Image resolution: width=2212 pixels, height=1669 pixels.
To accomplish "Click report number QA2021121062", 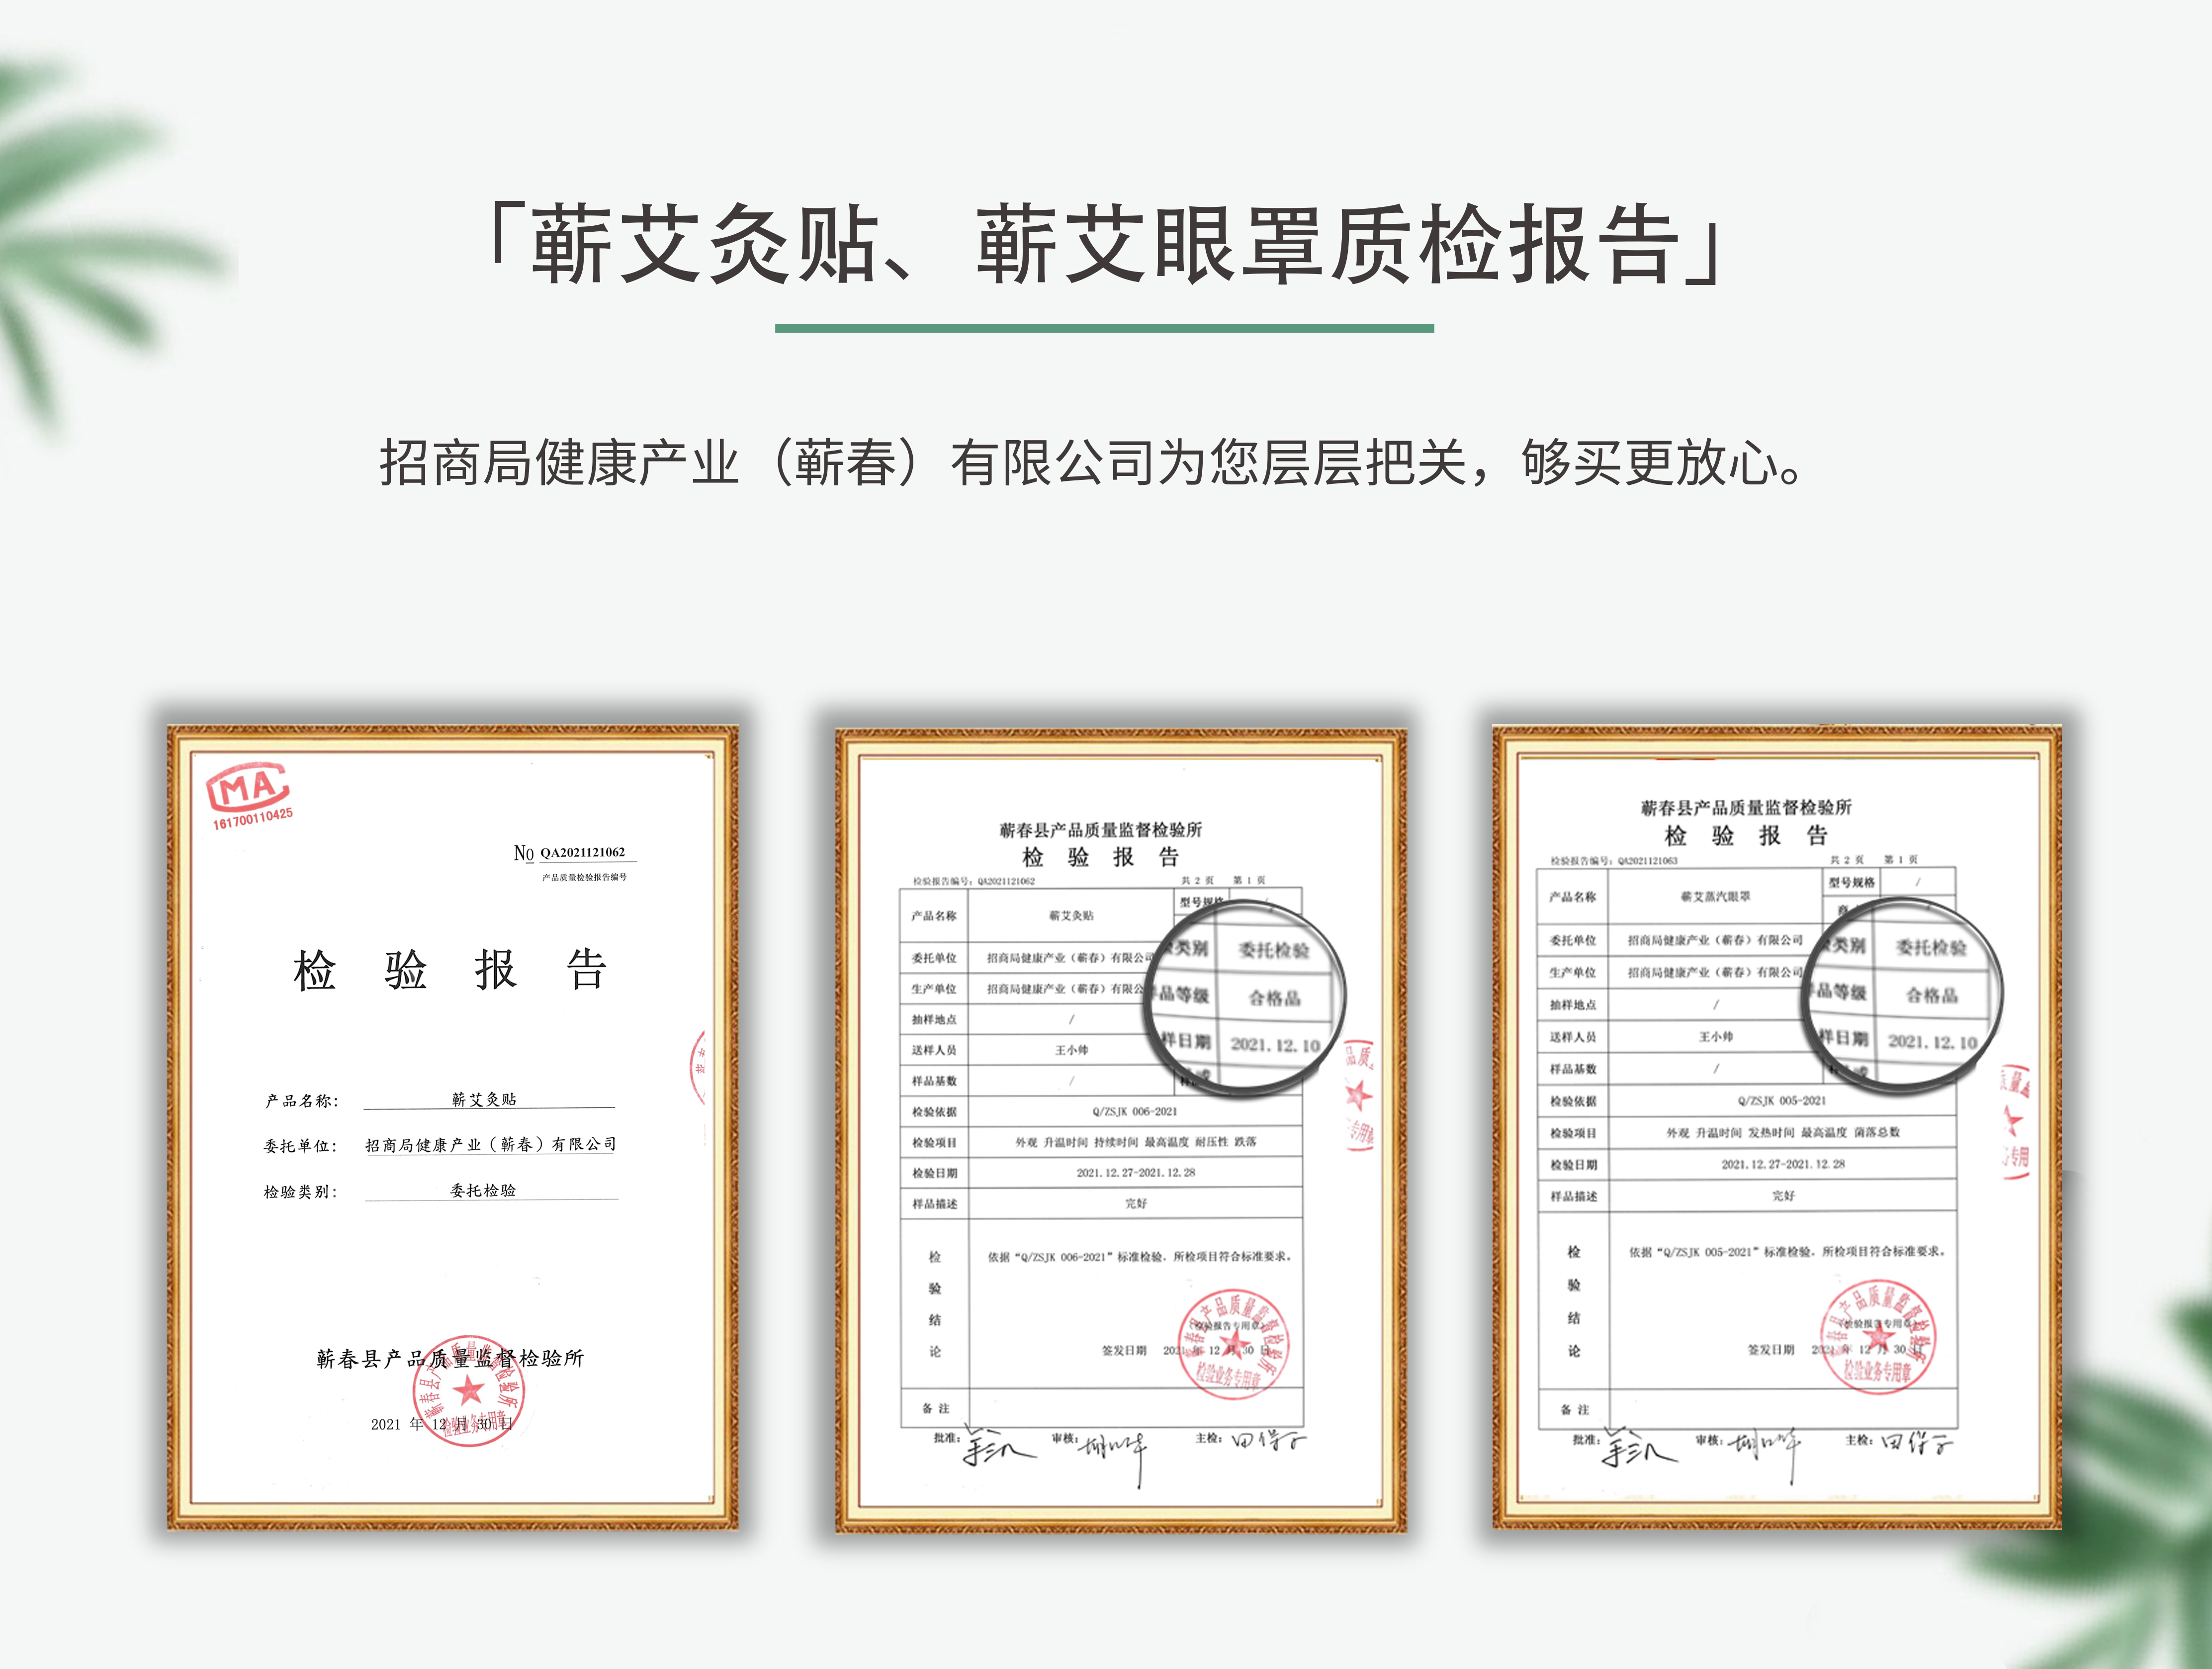I will pos(582,852).
